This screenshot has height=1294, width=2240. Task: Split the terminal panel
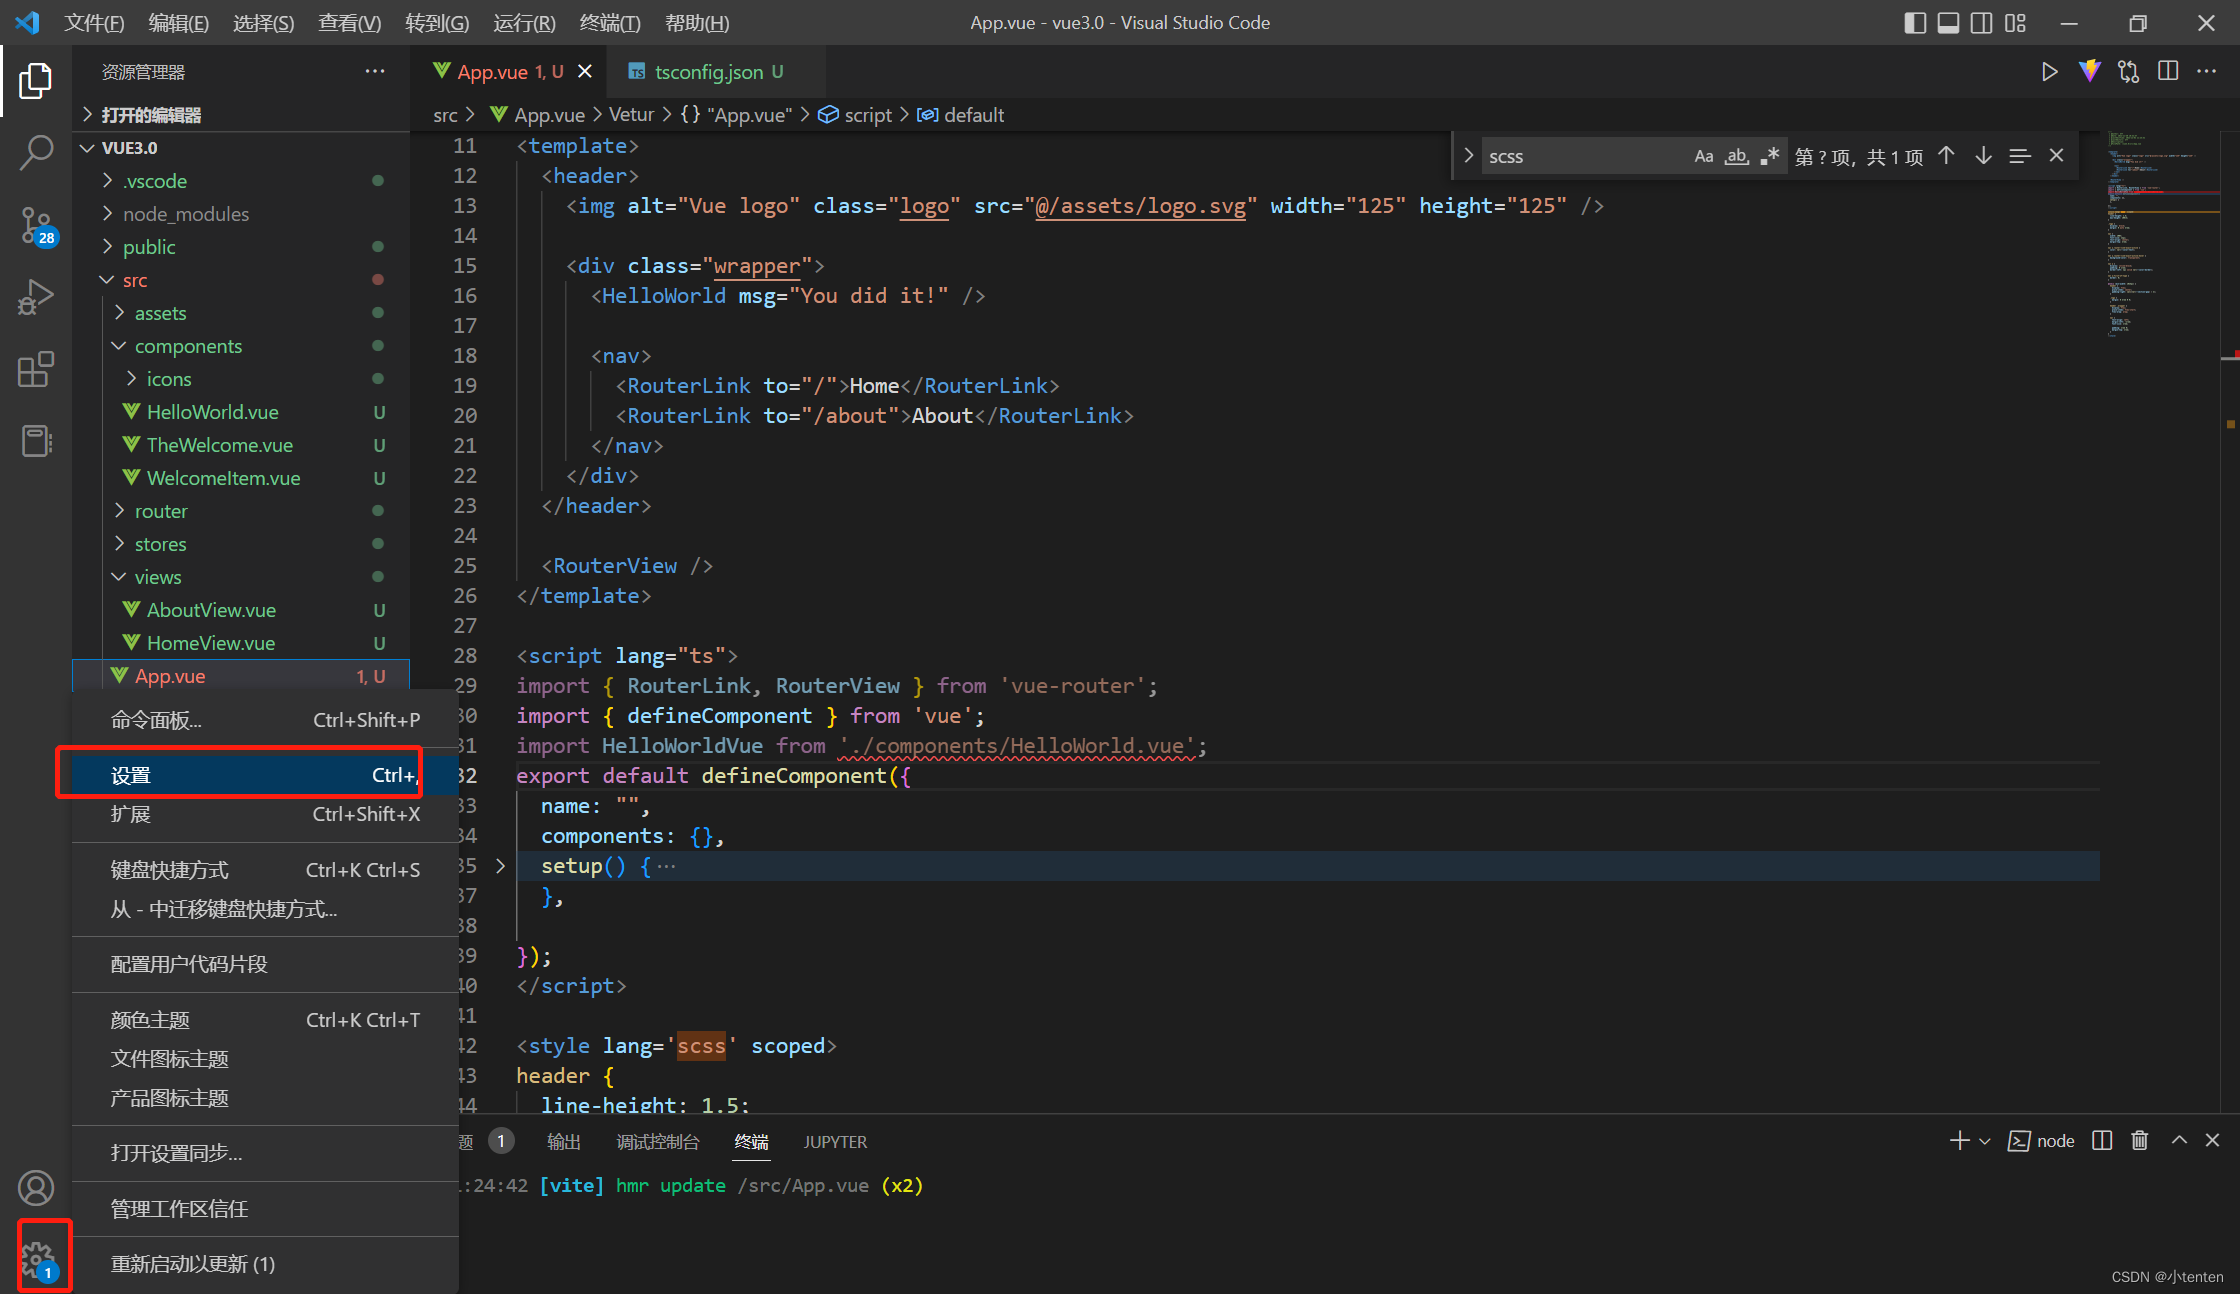pyautogui.click(x=2102, y=1141)
